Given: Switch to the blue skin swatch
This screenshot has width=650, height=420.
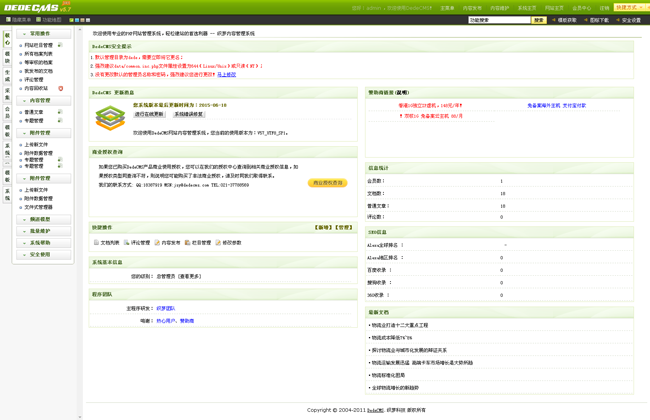Looking at the screenshot, I should pos(77,20).
